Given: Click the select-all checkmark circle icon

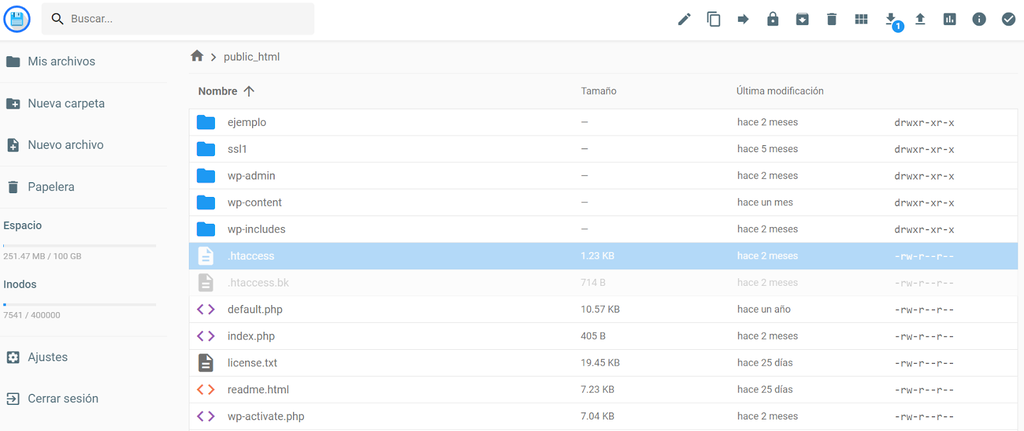Looking at the screenshot, I should pyautogui.click(x=1008, y=19).
